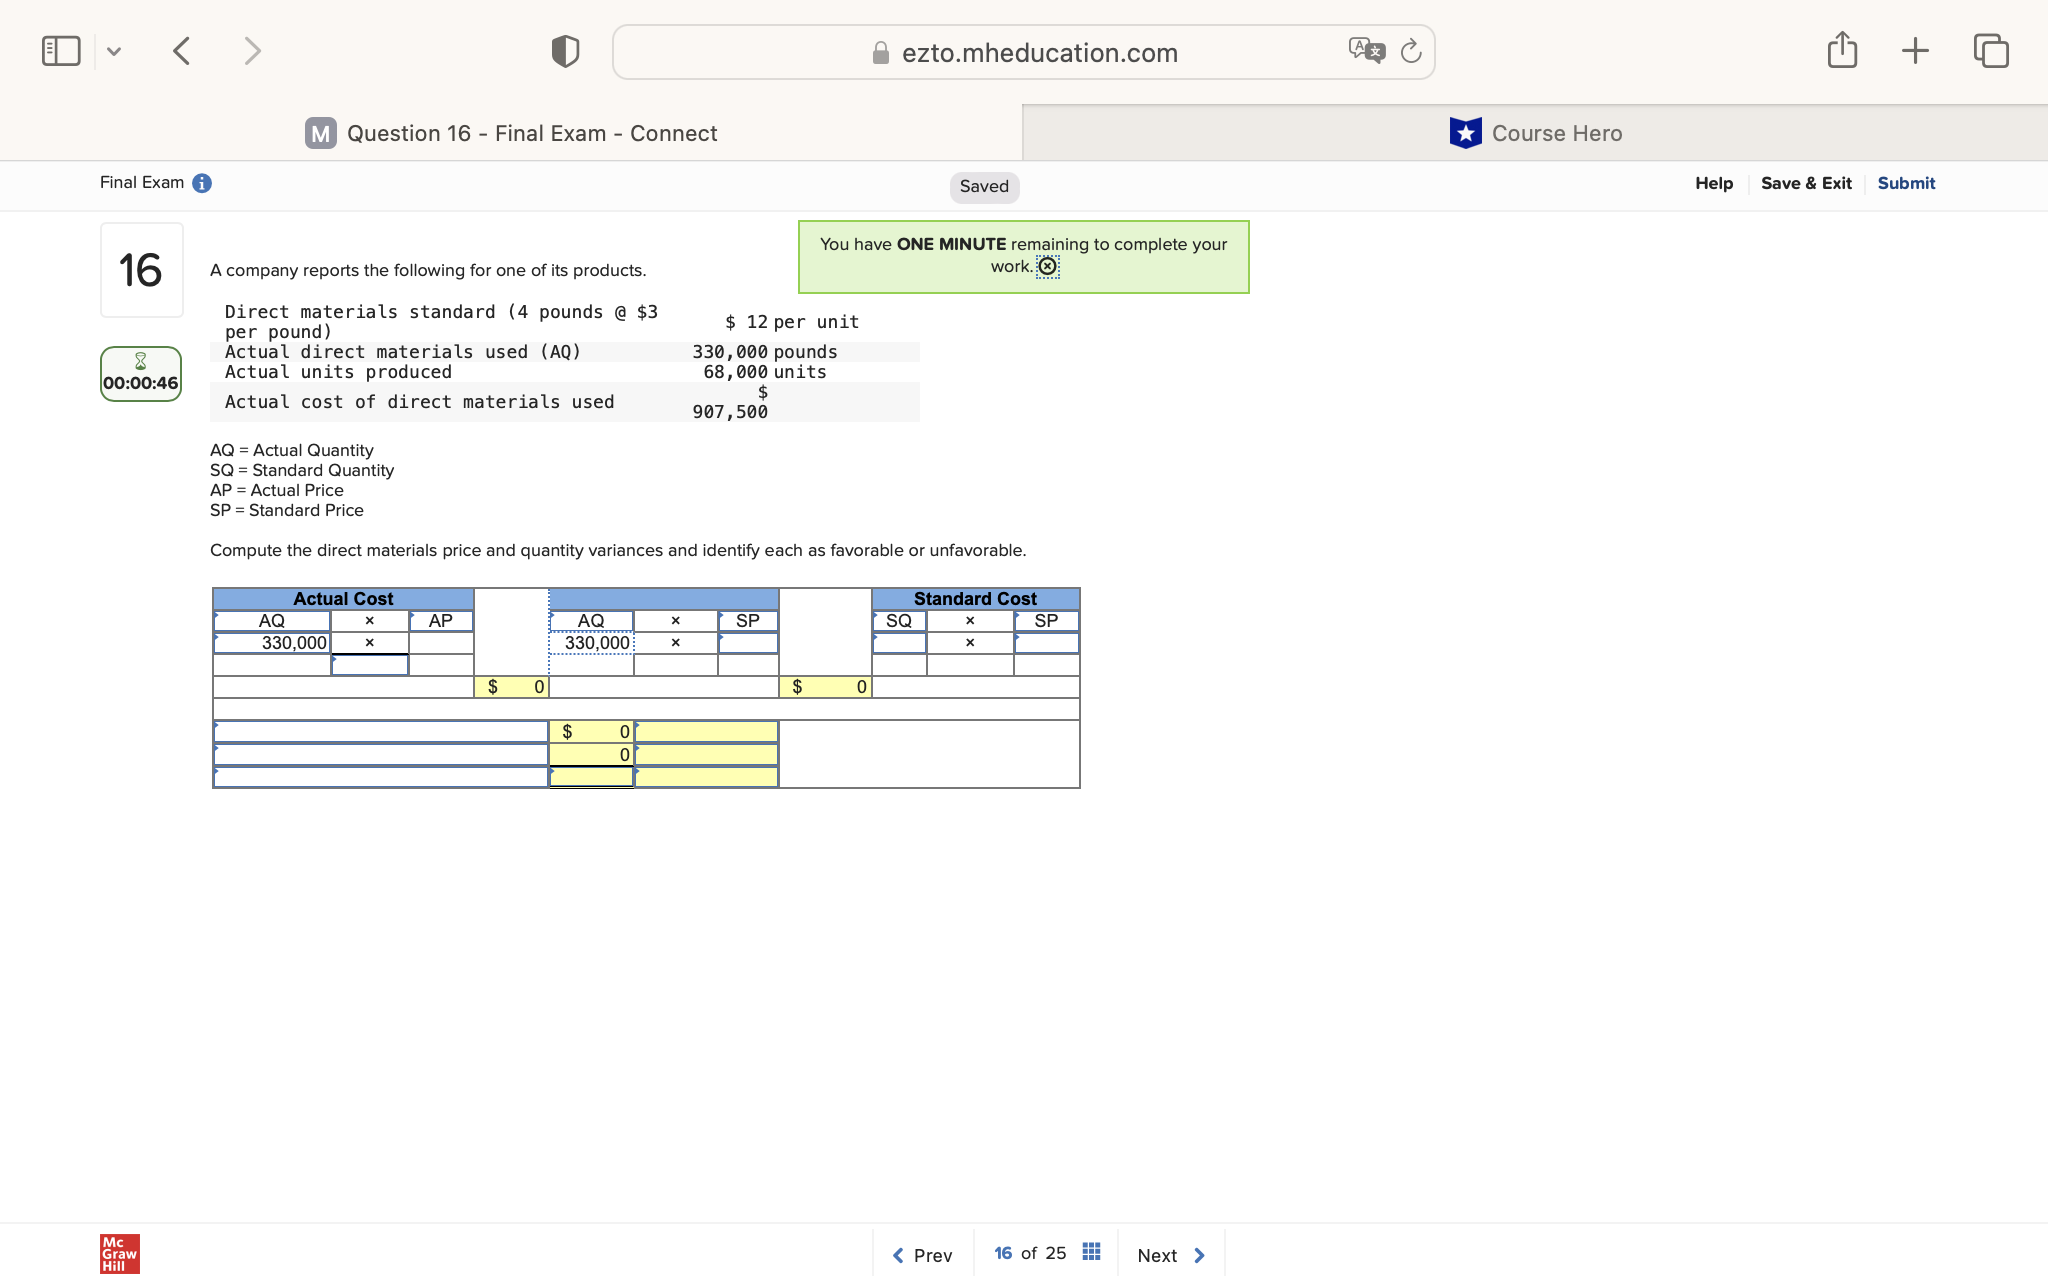Switch to the Course Hero tab
The image size is (2048, 1280).
pos(1535,133)
